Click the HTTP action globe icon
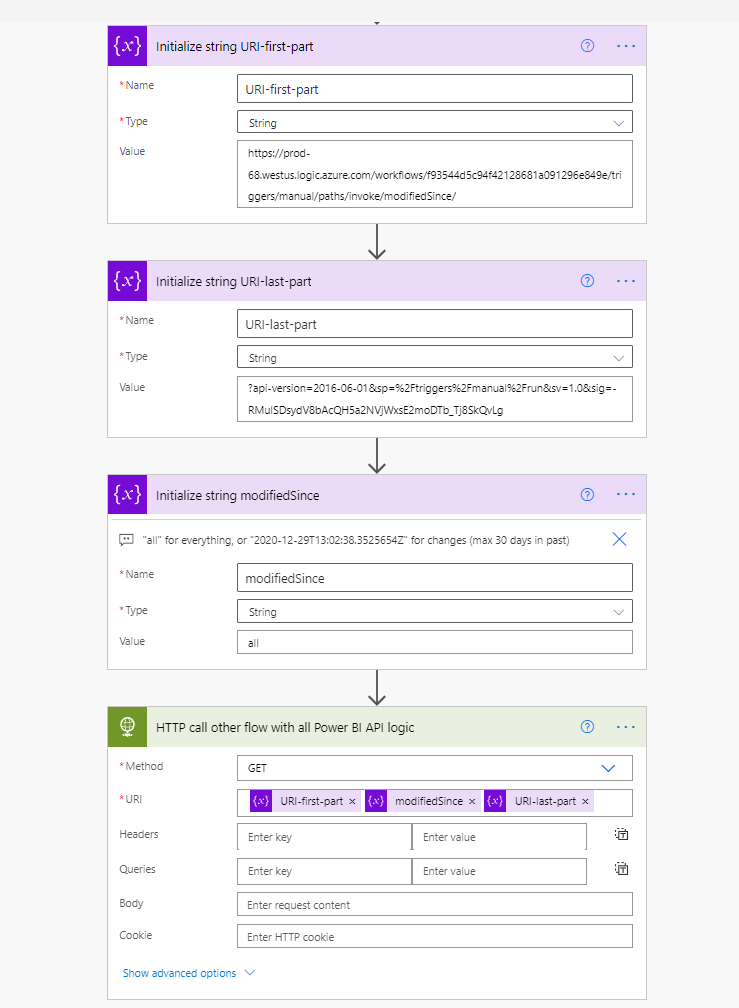 point(127,727)
